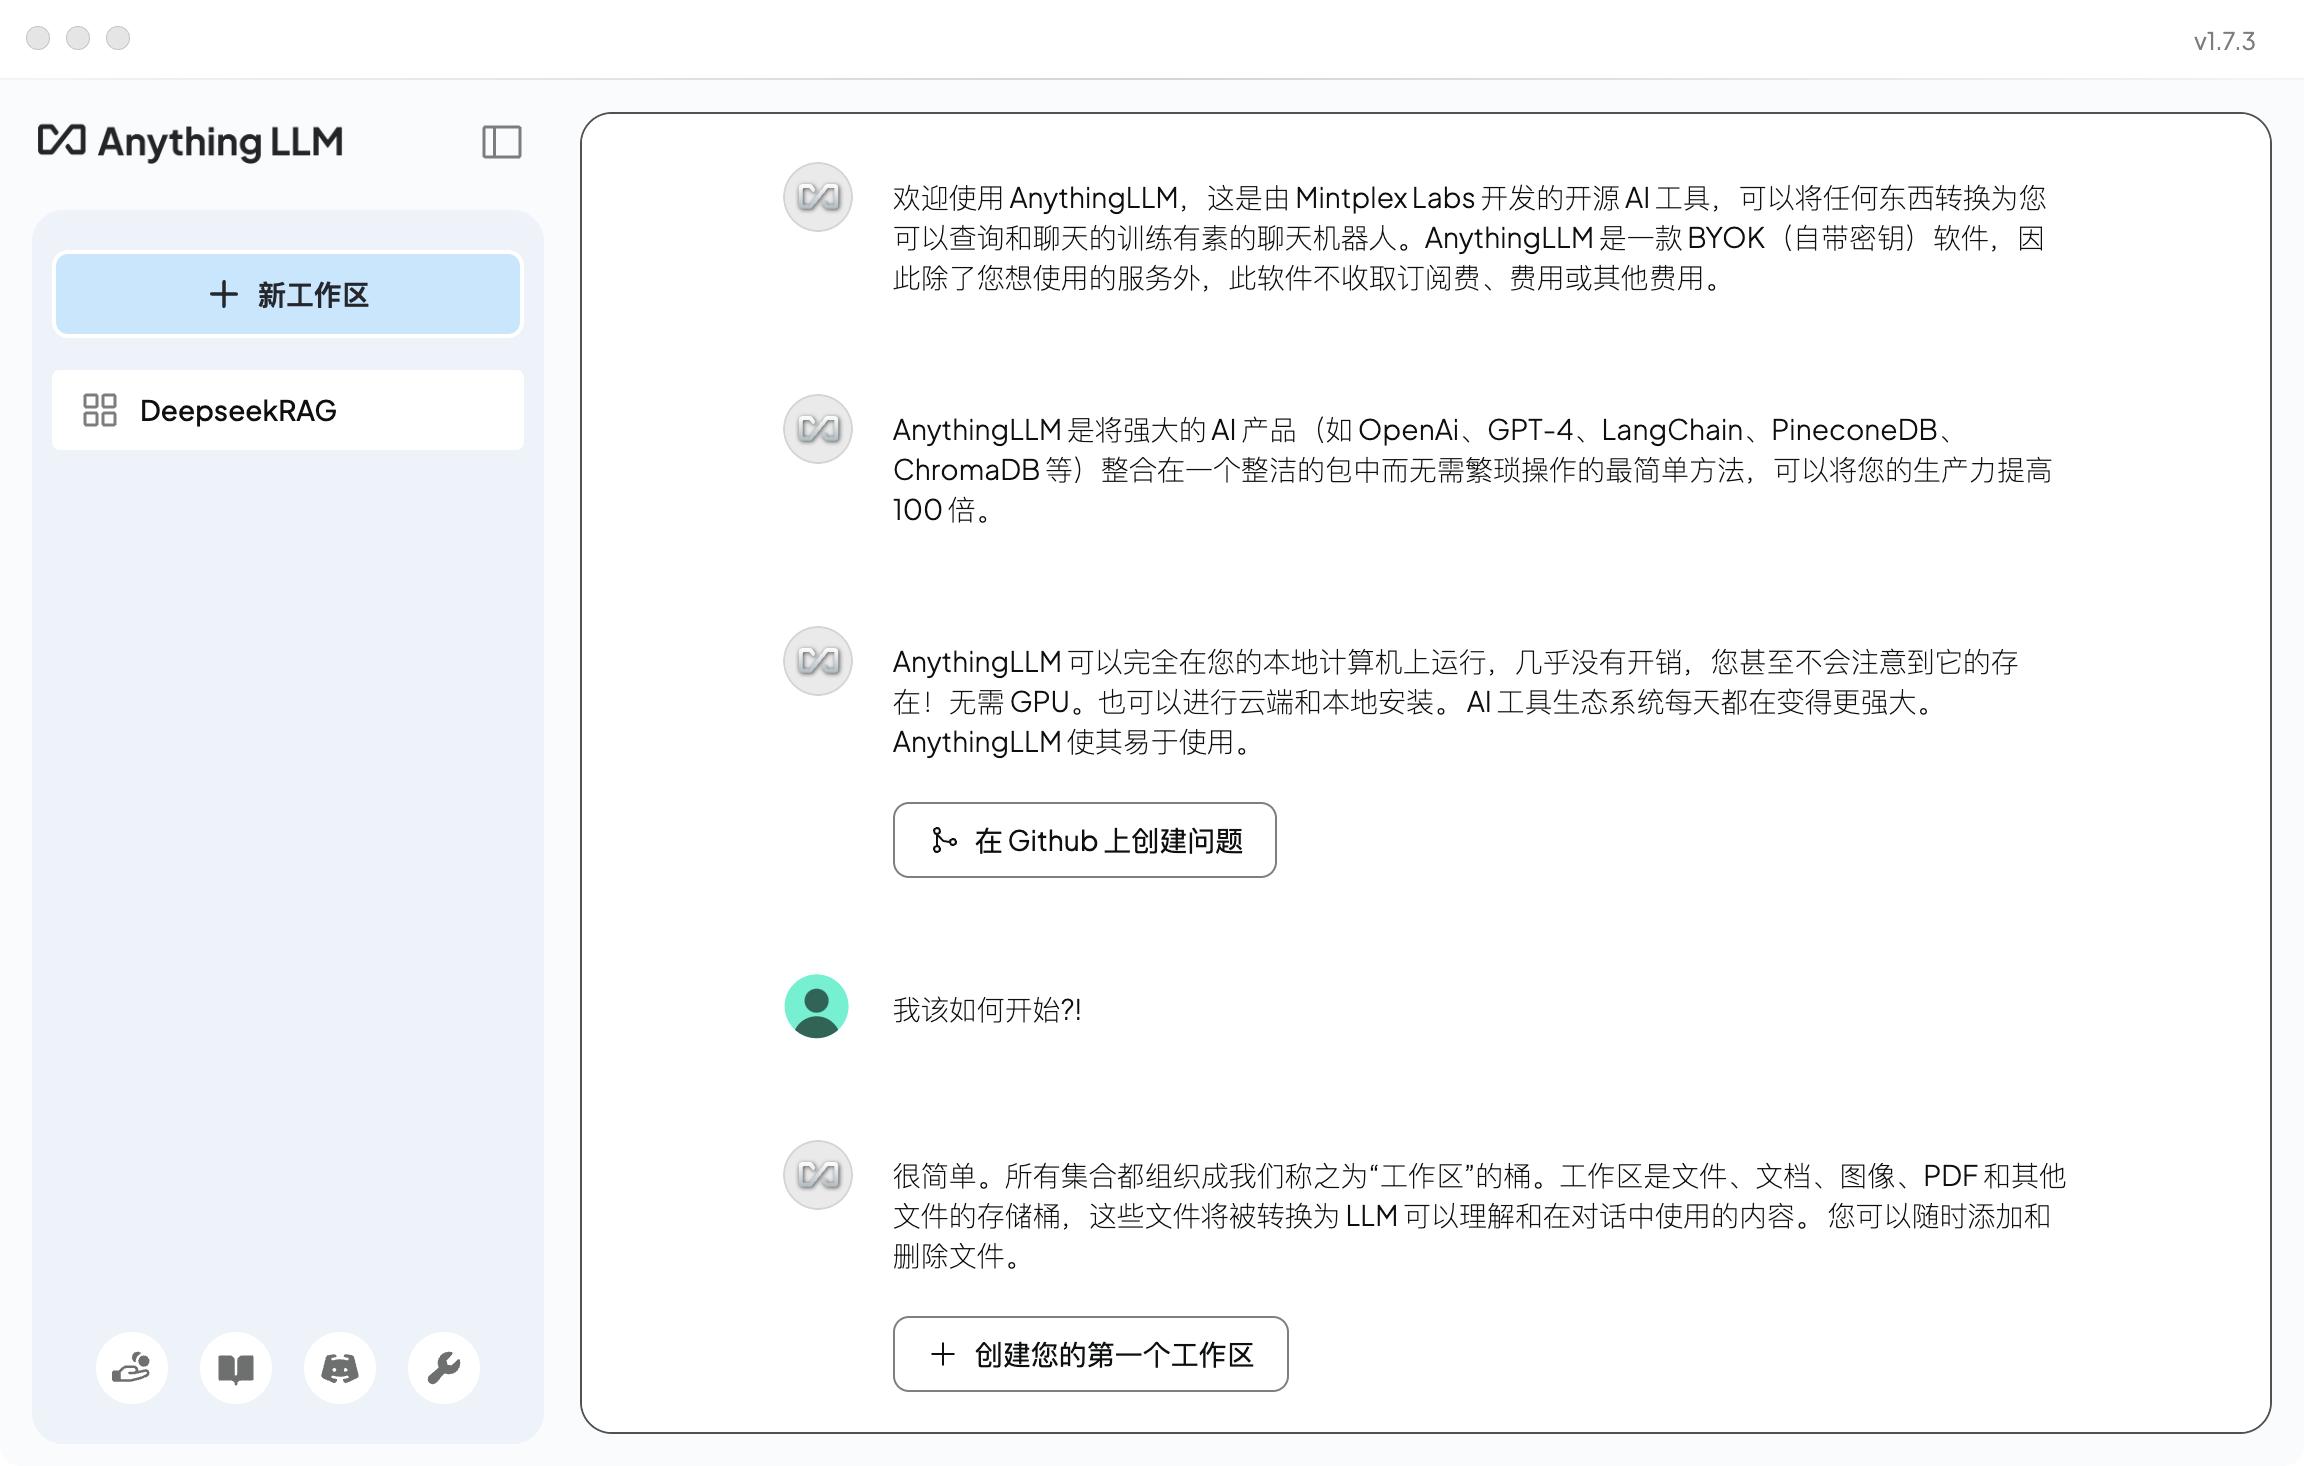Click the grid icon beside DeepseekRAG

tap(99, 410)
